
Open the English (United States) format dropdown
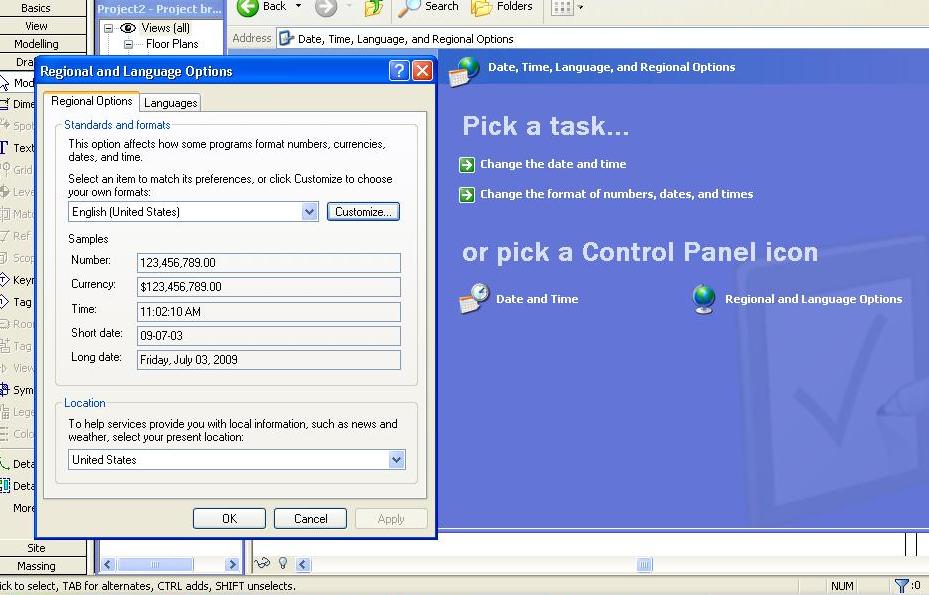[309, 212]
